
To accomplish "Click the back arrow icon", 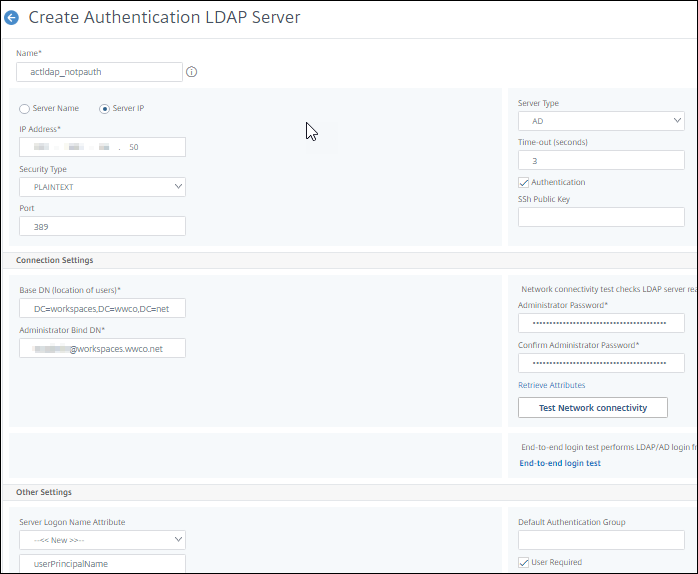I will click(12, 18).
